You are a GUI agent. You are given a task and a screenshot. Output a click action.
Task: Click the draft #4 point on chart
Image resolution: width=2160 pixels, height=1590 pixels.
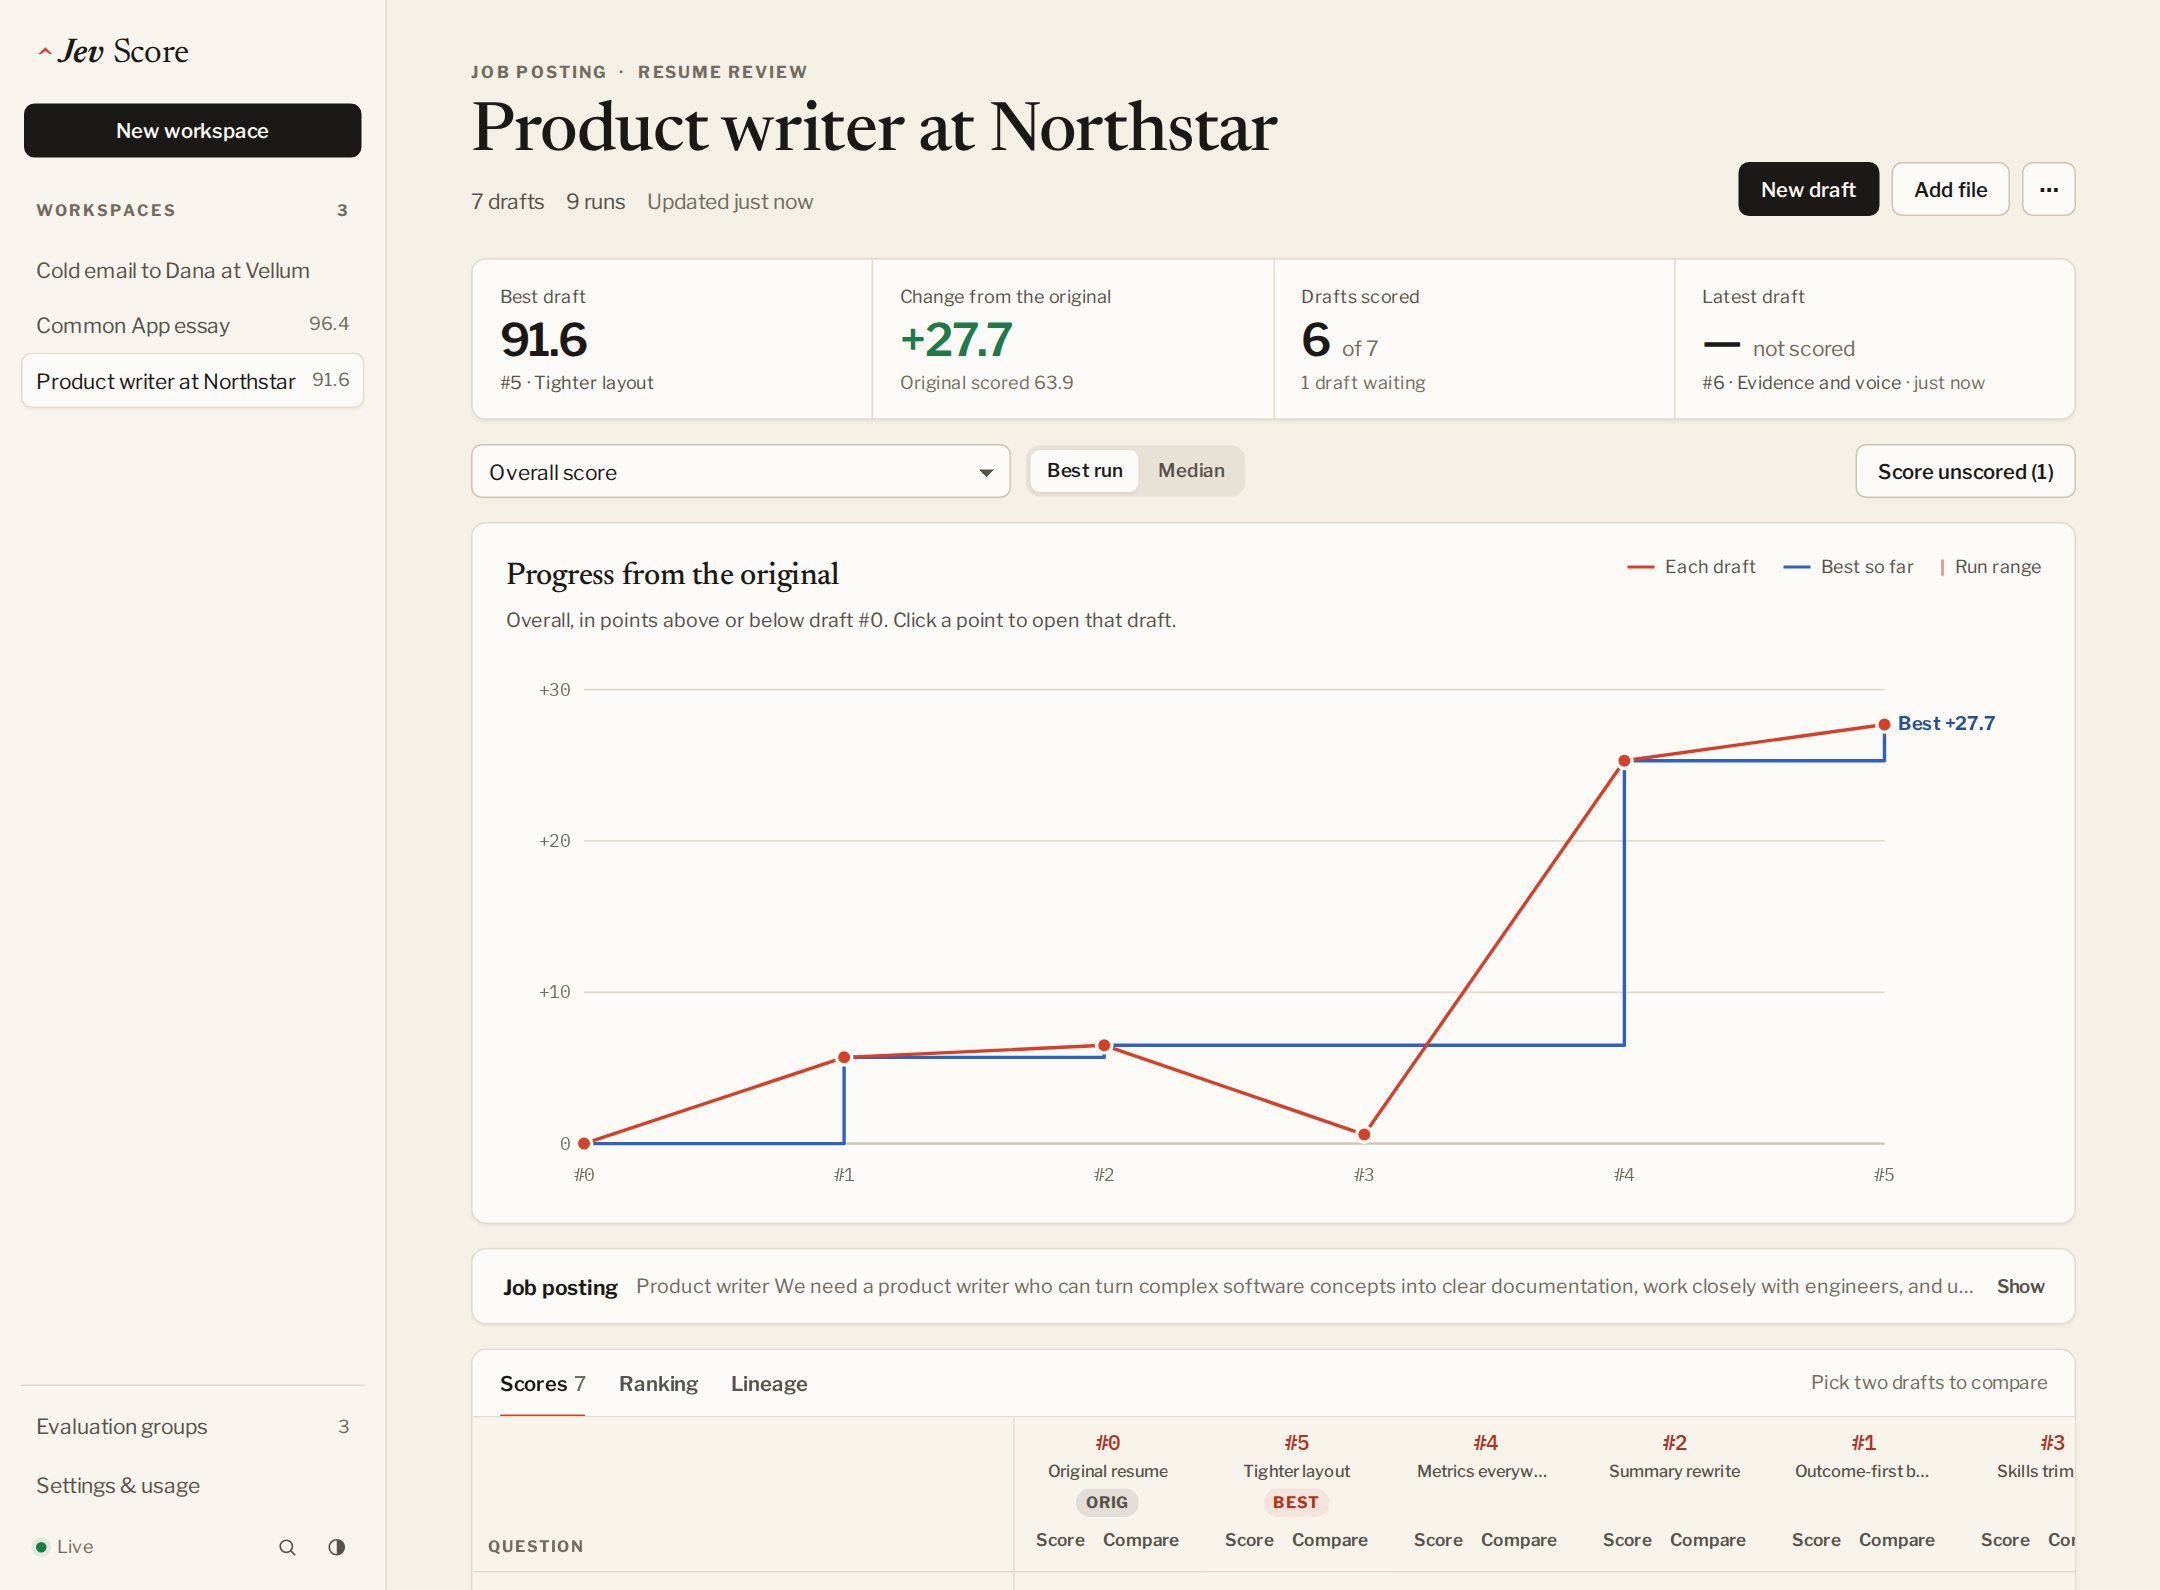[x=1624, y=761]
